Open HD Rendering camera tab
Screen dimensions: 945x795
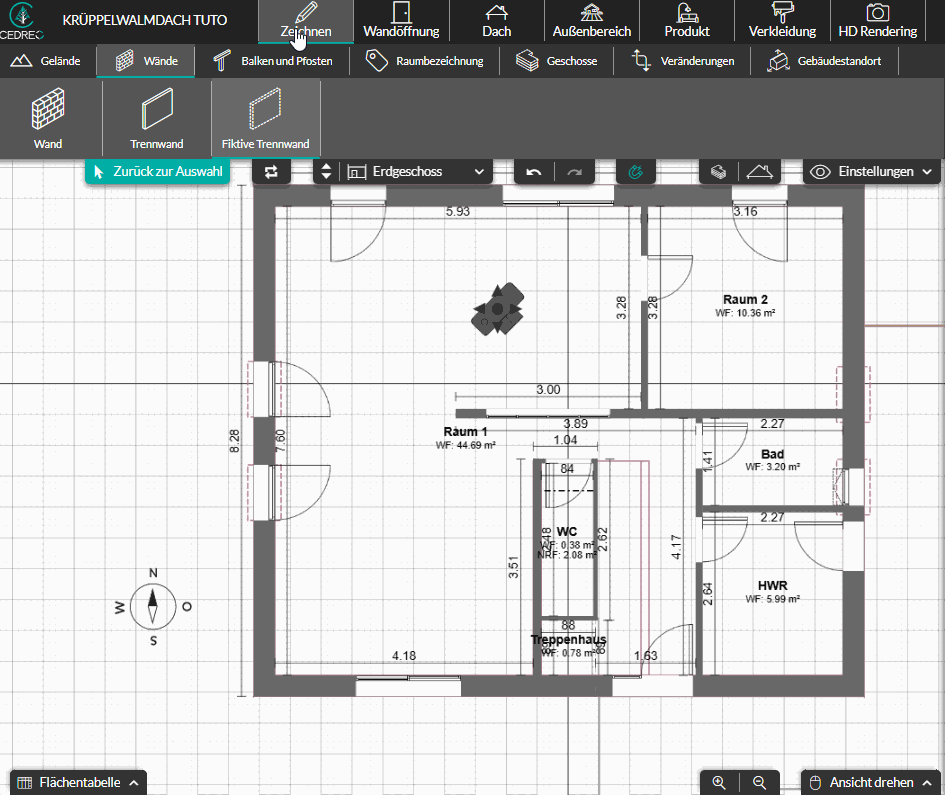point(878,22)
